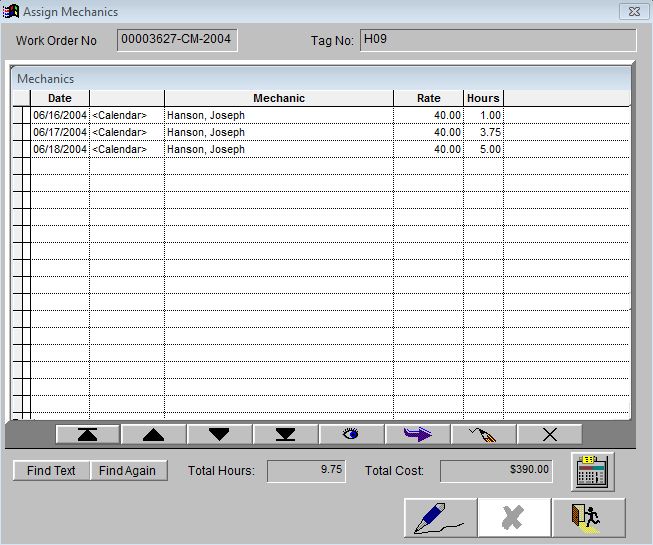This screenshot has width=653, height=545.
Task: Open the calculator icon button
Action: 592,472
